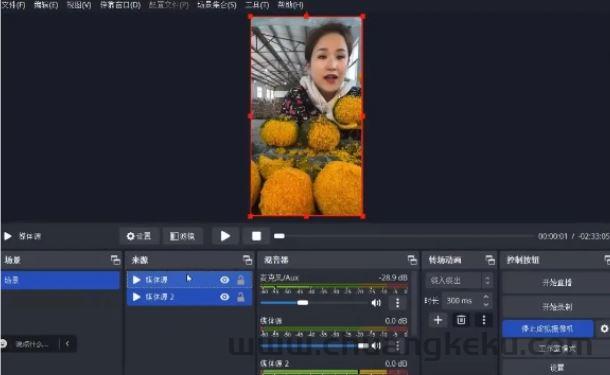Open the 麦克风/Aux three-dot options menu
This screenshot has height=375, width=610.
pos(397,303)
